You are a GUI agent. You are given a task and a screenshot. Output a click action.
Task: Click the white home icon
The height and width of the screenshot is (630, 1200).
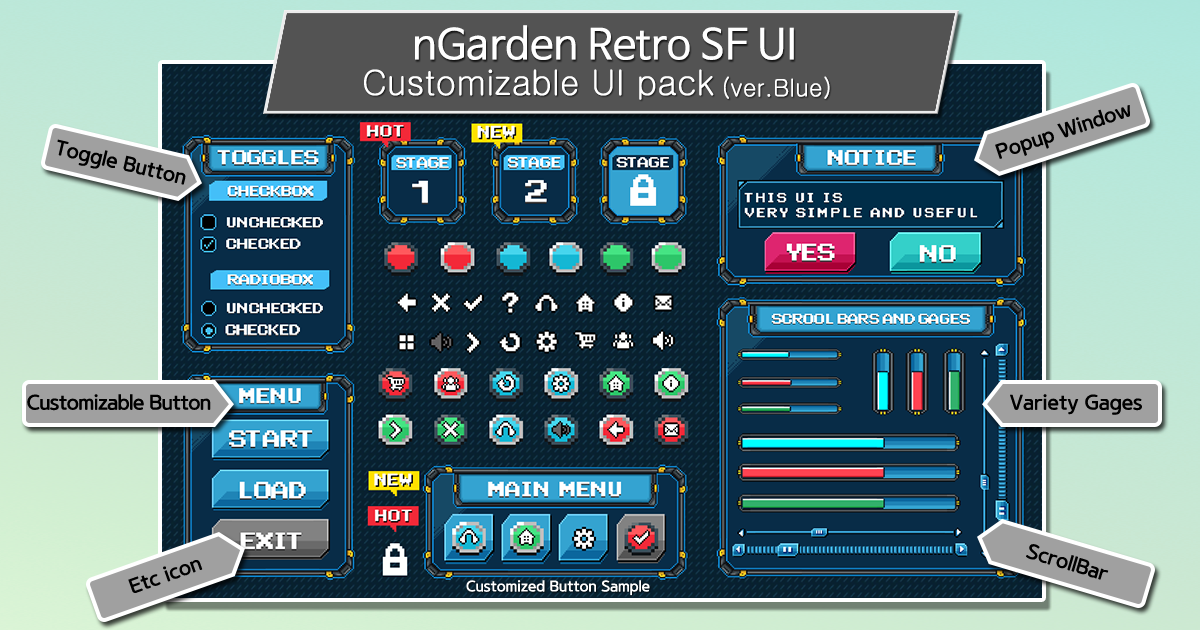point(585,302)
